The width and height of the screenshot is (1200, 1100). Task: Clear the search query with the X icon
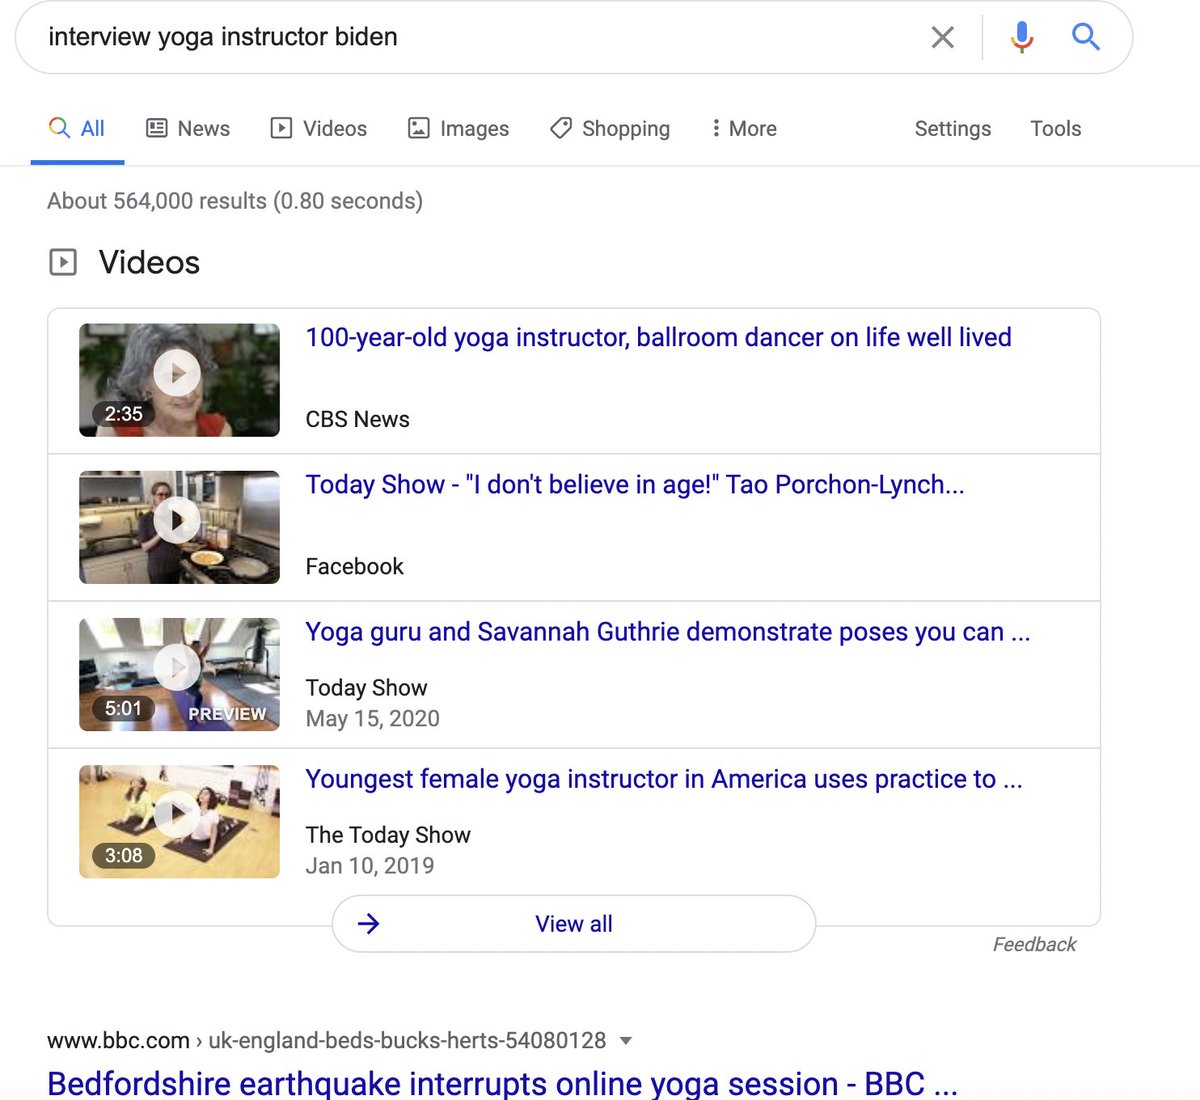tap(942, 37)
